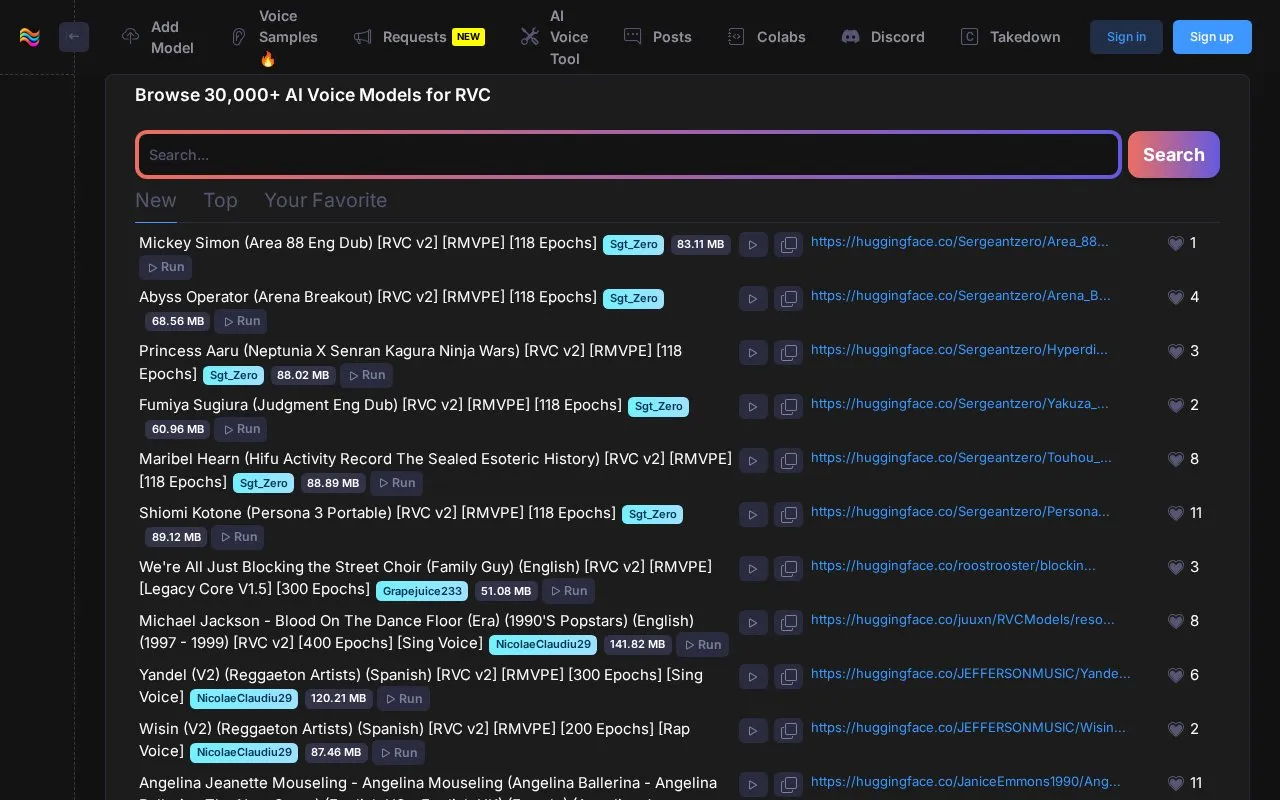Open the Discord link
This screenshot has height=800, width=1280.
(883, 37)
